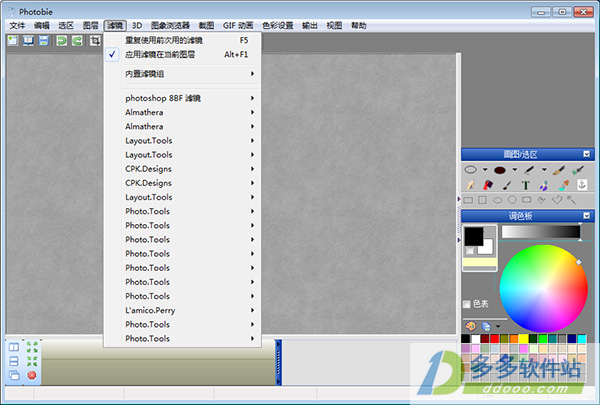Choose the polygon lasso selection tool
This screenshot has width=600, height=405.
tap(557, 199)
